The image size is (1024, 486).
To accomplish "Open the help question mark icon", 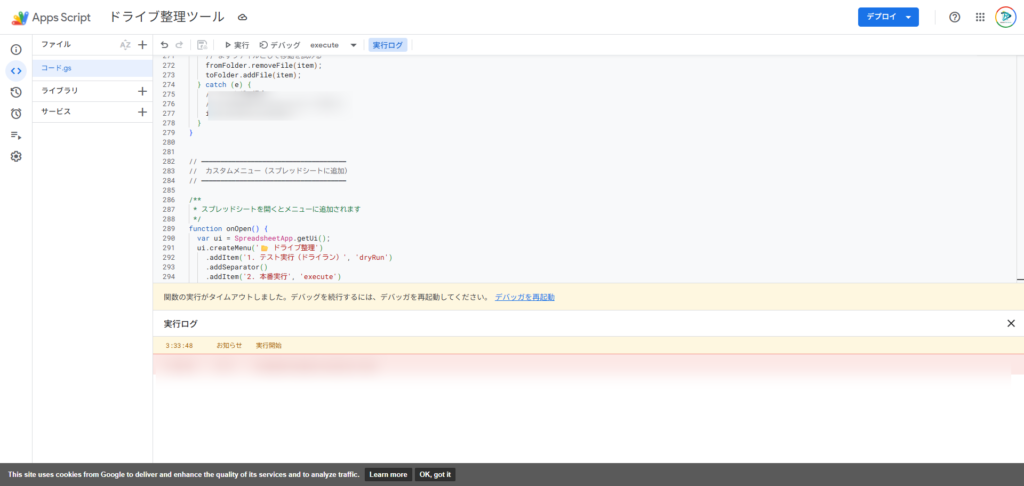I will (954, 18).
